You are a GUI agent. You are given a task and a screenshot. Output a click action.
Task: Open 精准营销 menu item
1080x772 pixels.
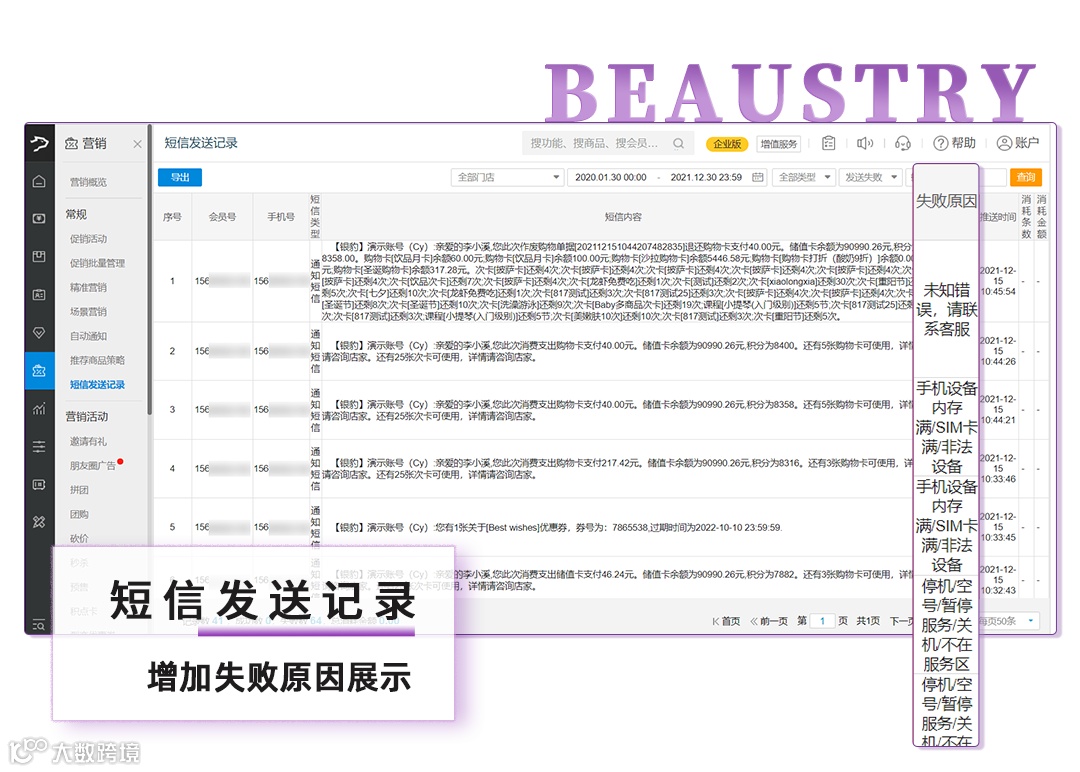(88, 286)
